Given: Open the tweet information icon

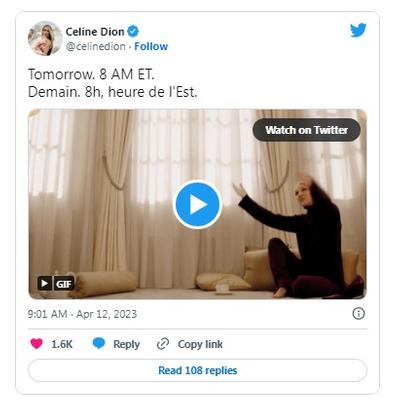Looking at the screenshot, I should pos(359,313).
